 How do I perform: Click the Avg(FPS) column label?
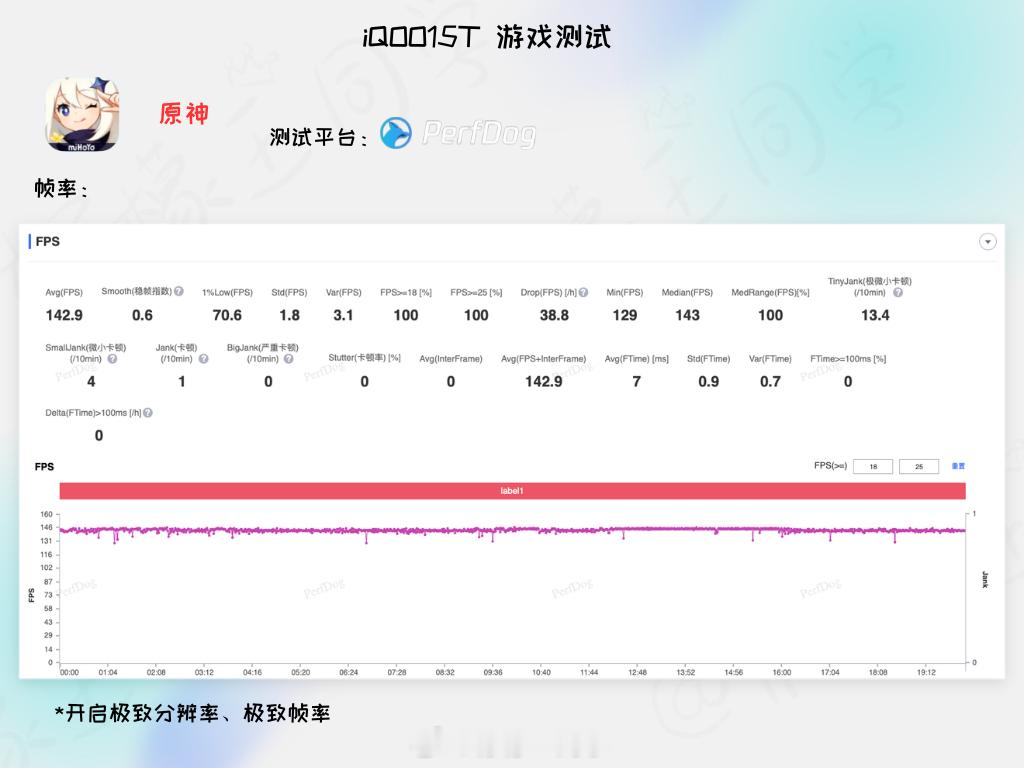pos(64,293)
